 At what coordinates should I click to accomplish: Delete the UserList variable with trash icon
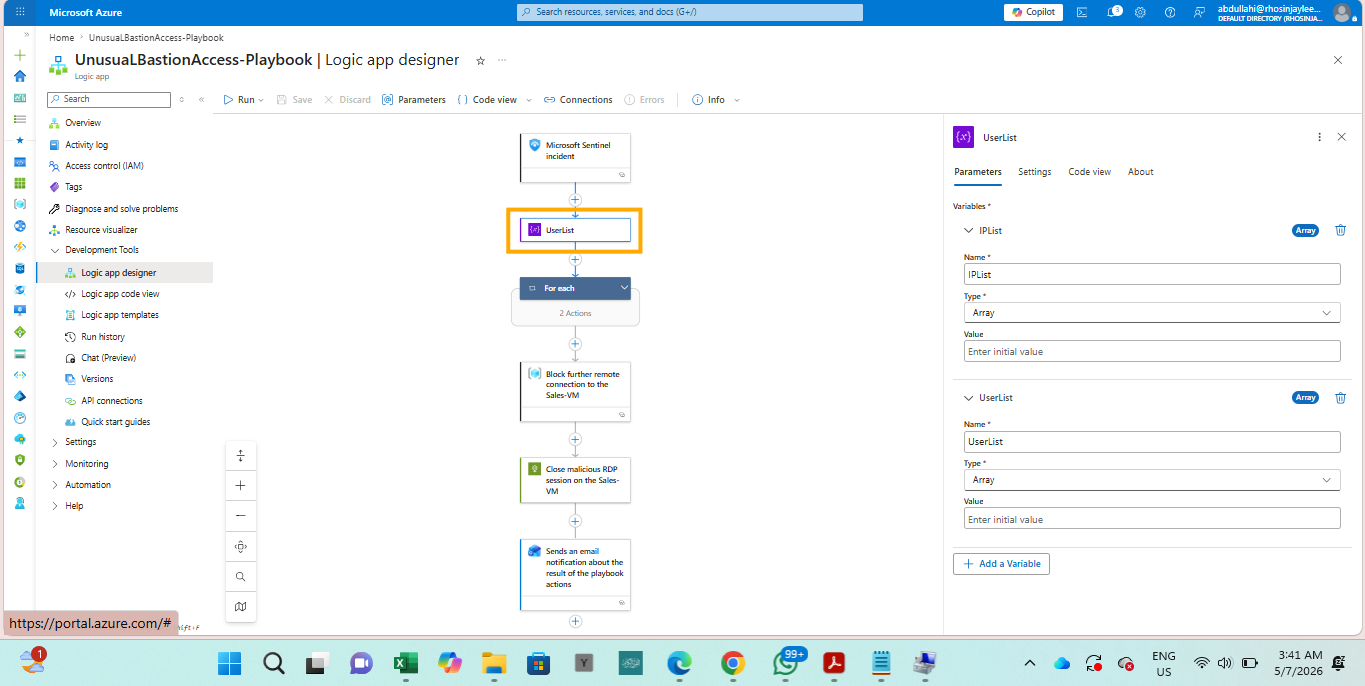(x=1340, y=397)
